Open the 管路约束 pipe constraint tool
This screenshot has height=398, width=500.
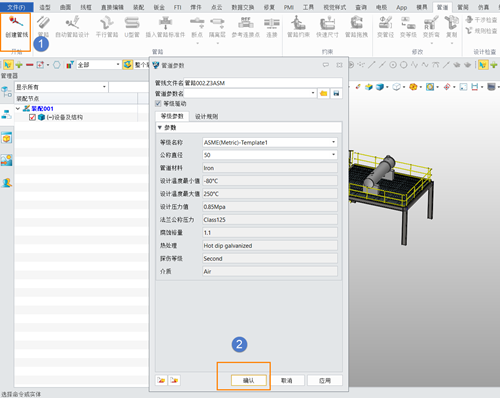point(298,27)
